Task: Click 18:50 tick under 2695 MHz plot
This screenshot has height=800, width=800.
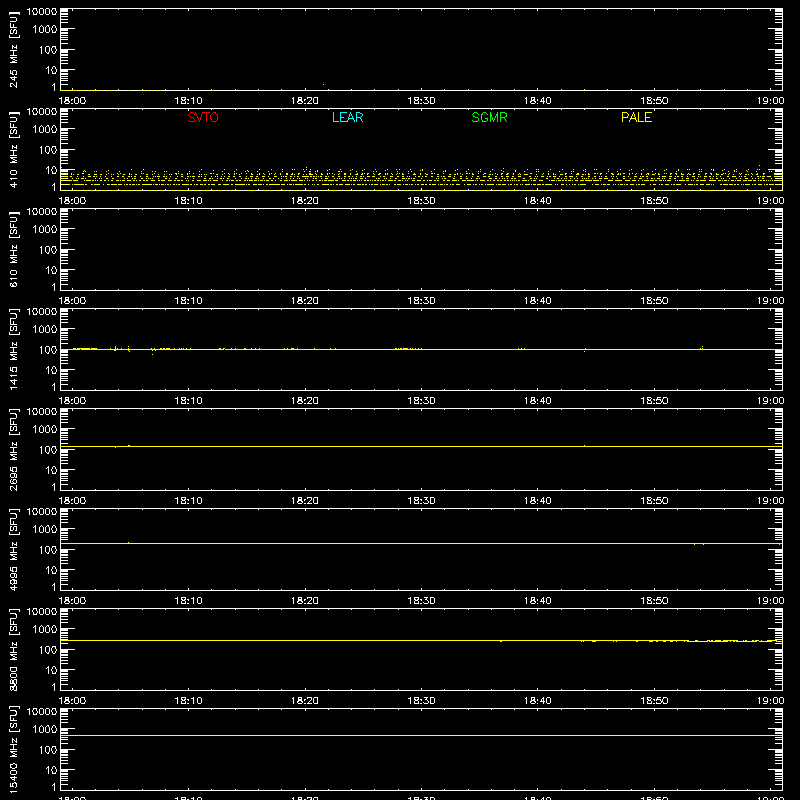Action: click(654, 501)
